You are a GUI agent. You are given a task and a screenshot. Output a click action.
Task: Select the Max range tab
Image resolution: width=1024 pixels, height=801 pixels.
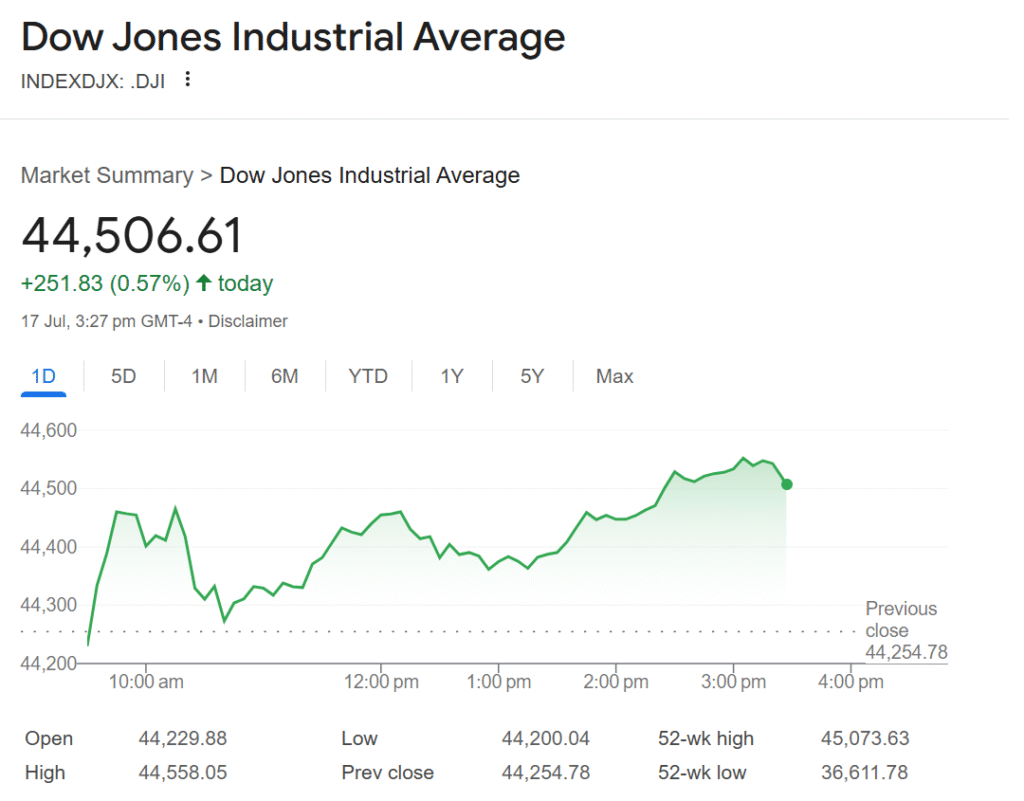[x=614, y=377]
